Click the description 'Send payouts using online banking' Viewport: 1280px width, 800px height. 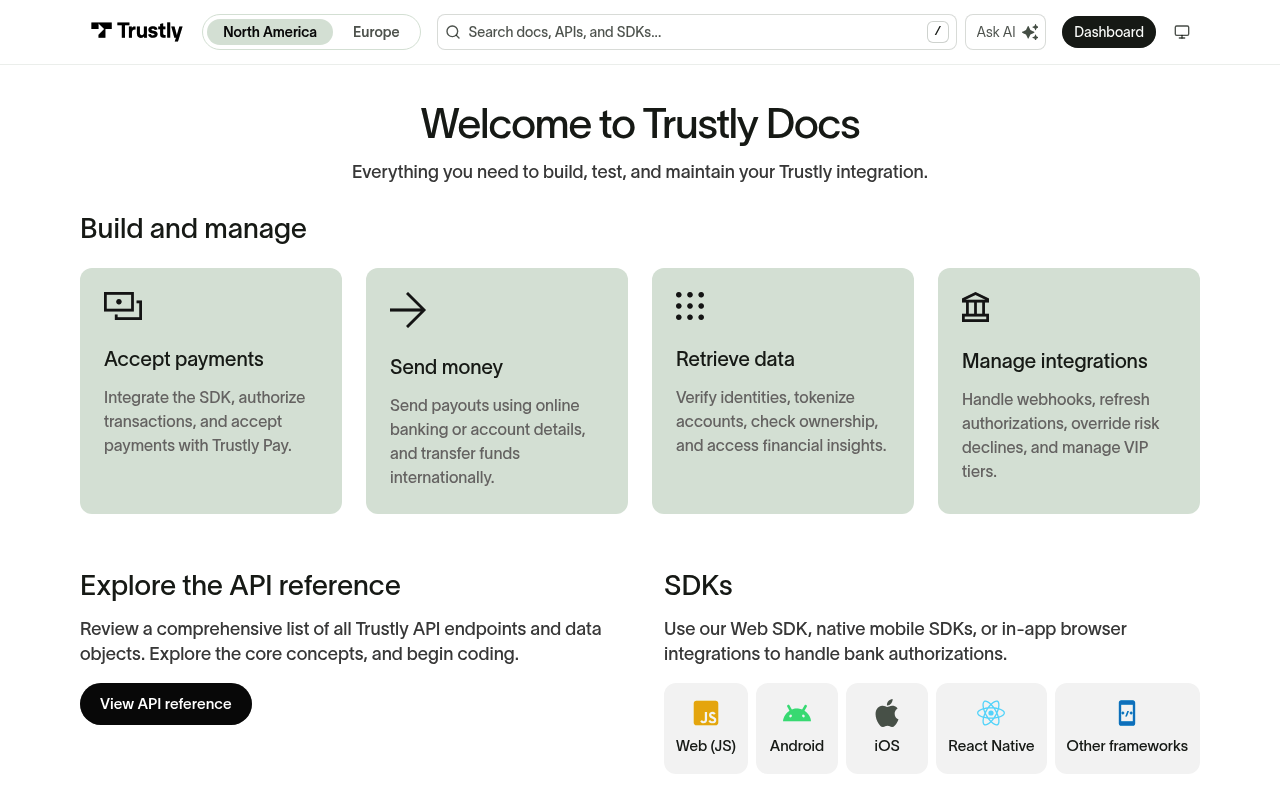pyautogui.click(x=488, y=441)
